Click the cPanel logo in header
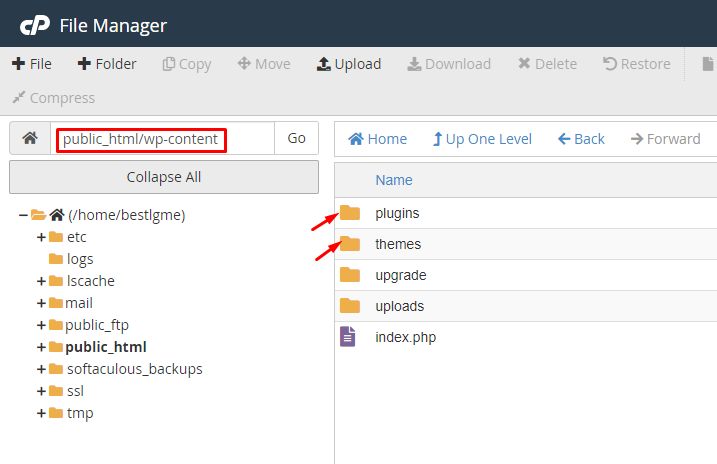 [35, 25]
